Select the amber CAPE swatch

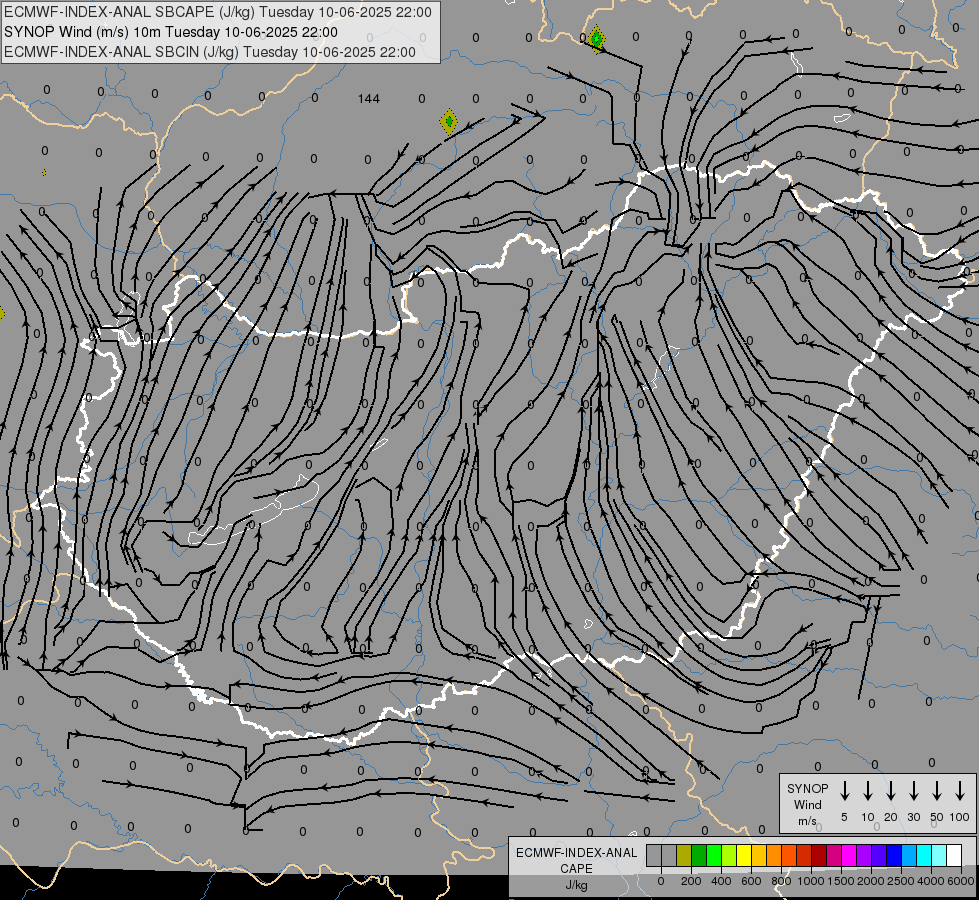pos(759,855)
